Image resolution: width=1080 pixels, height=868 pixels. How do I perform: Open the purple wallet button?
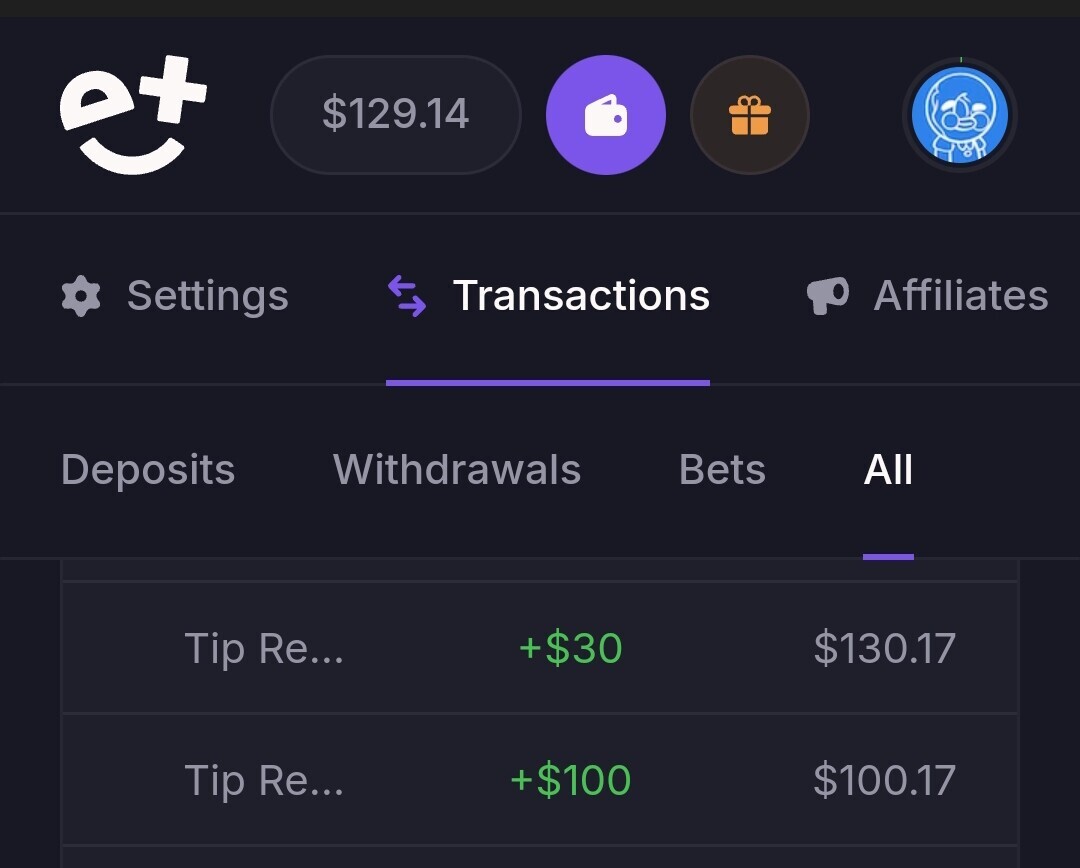click(x=605, y=114)
